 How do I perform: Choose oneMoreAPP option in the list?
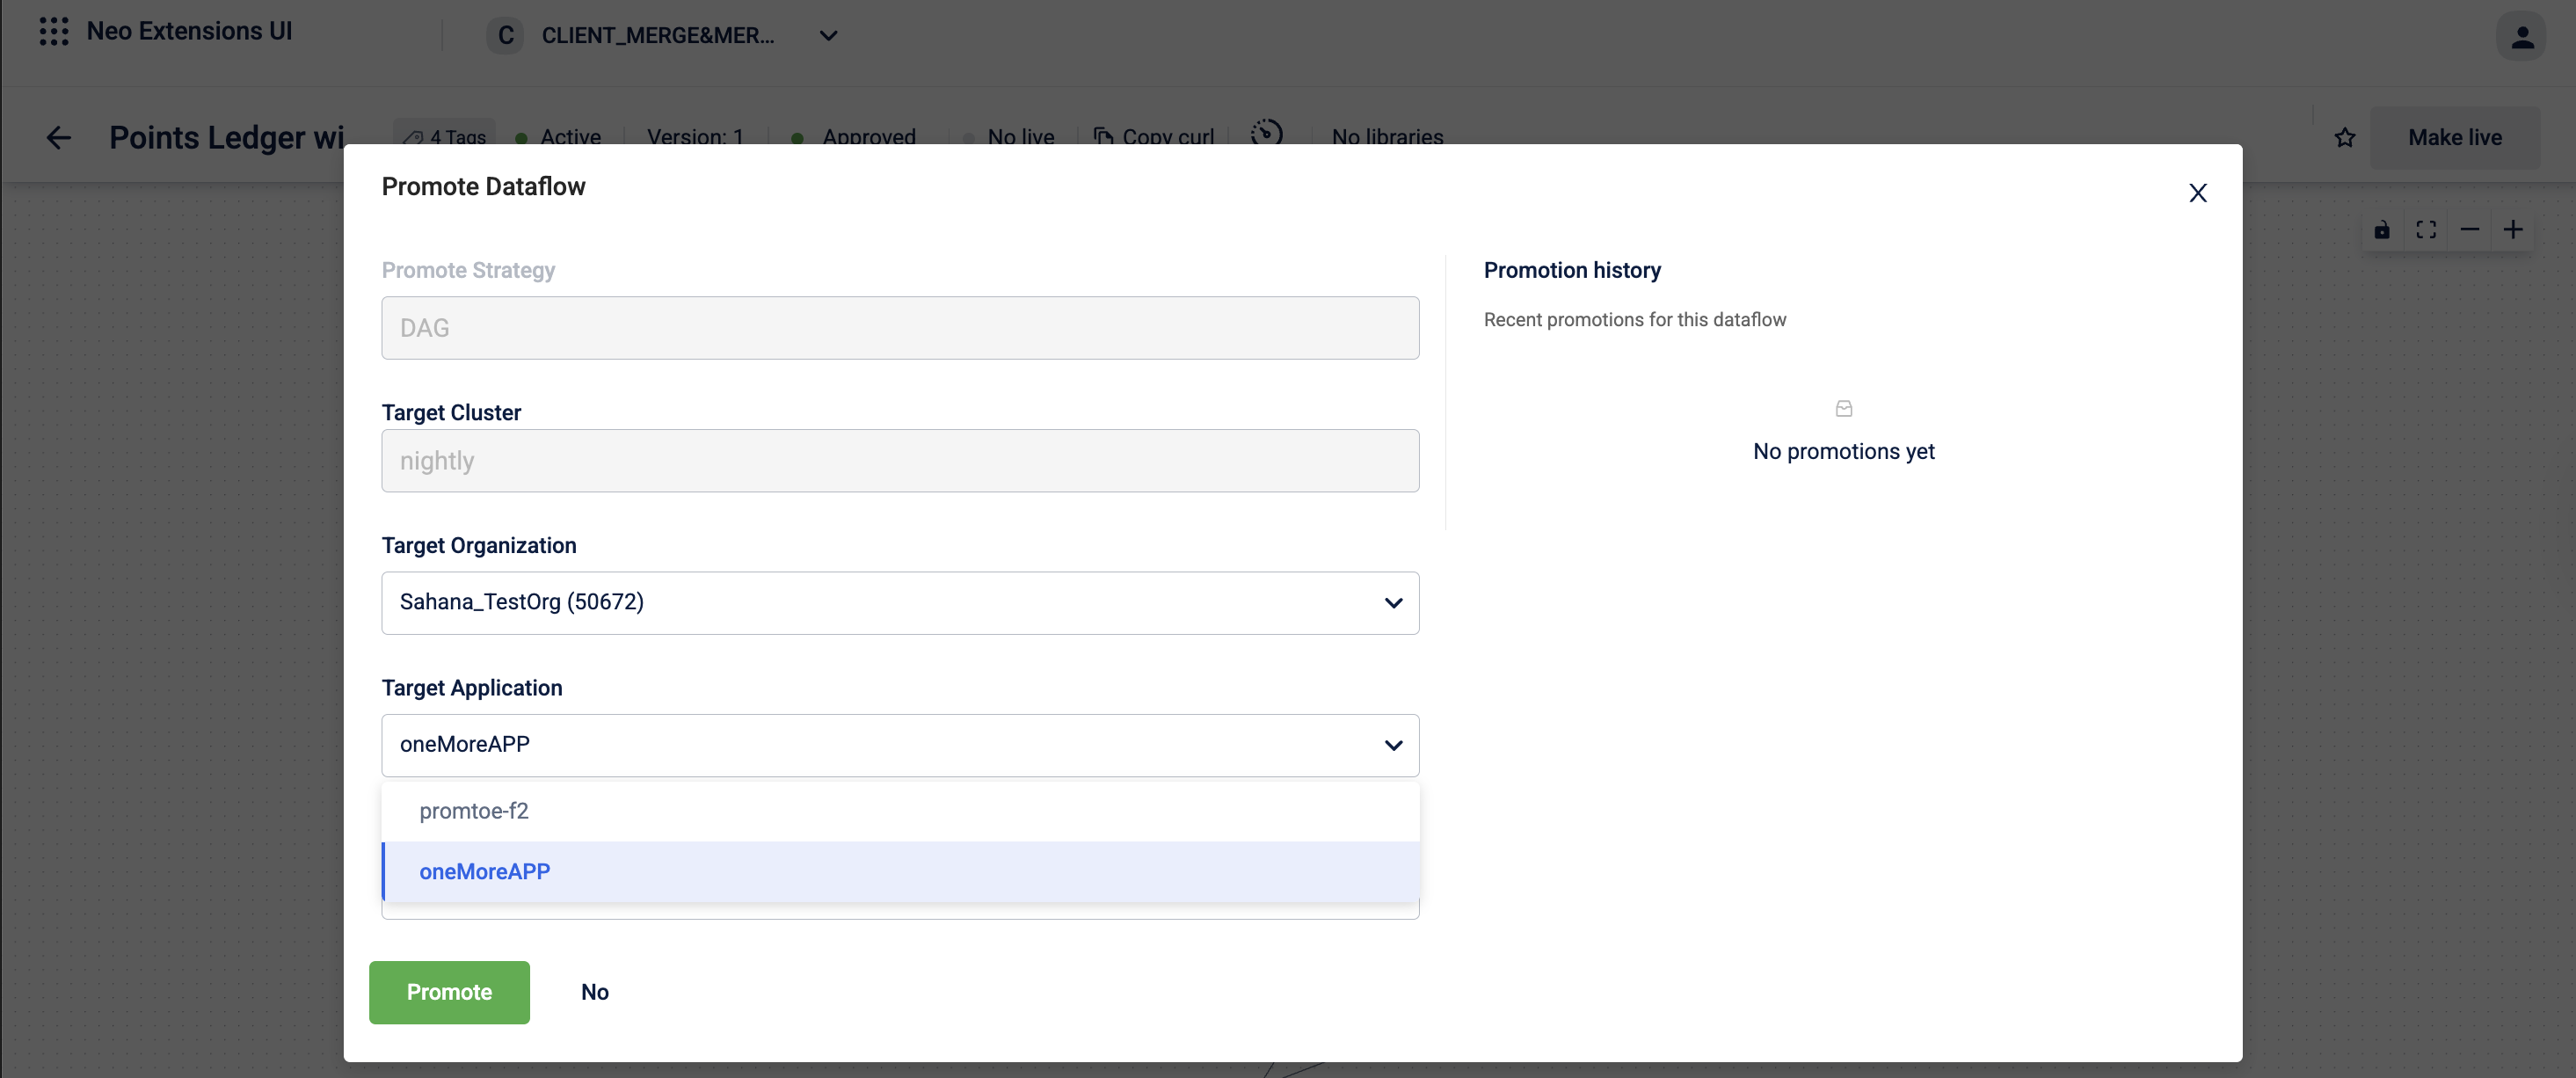(x=485, y=871)
